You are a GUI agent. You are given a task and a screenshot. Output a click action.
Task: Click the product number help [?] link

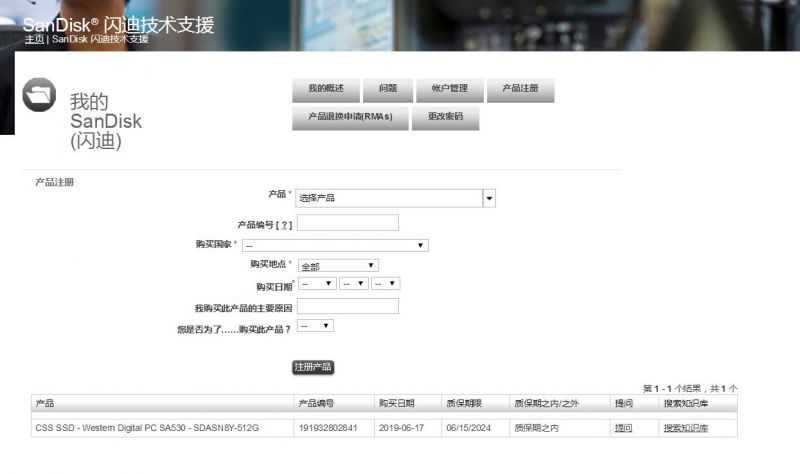[286, 225]
